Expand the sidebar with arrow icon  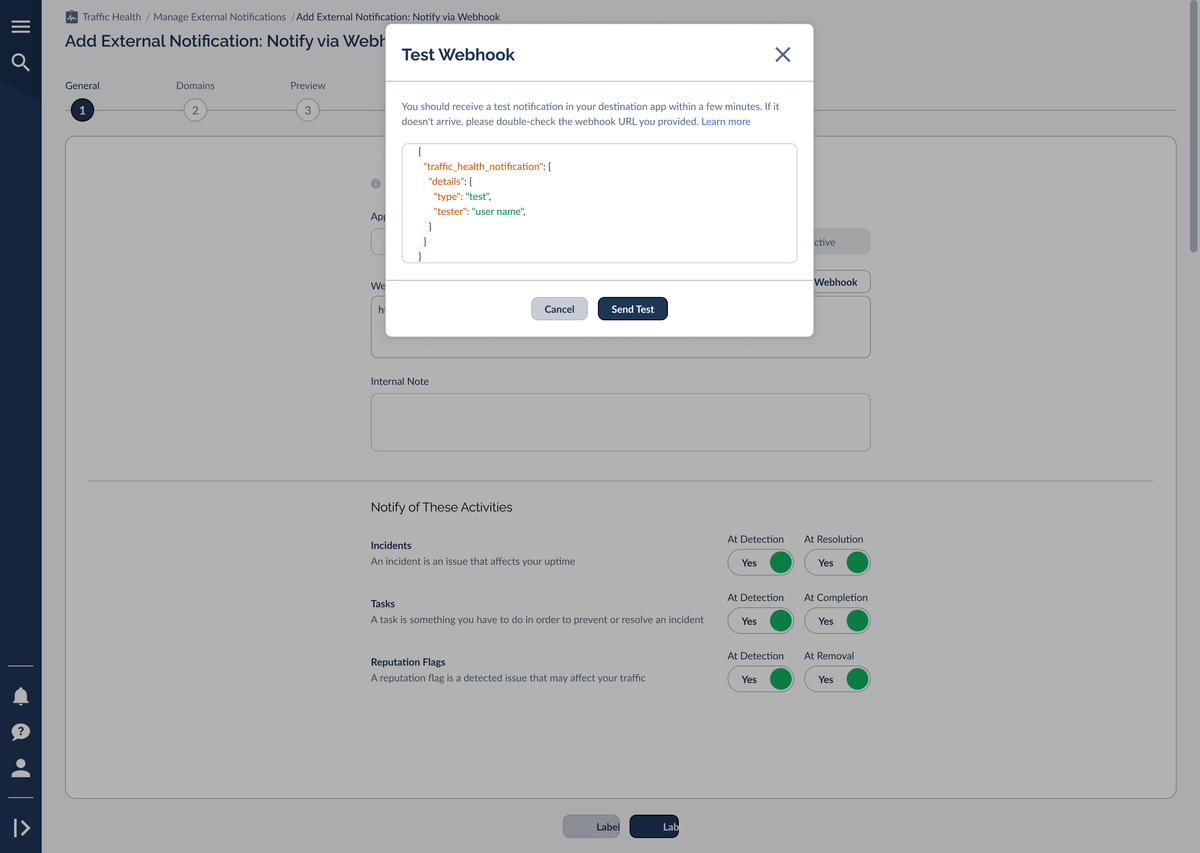(x=21, y=828)
